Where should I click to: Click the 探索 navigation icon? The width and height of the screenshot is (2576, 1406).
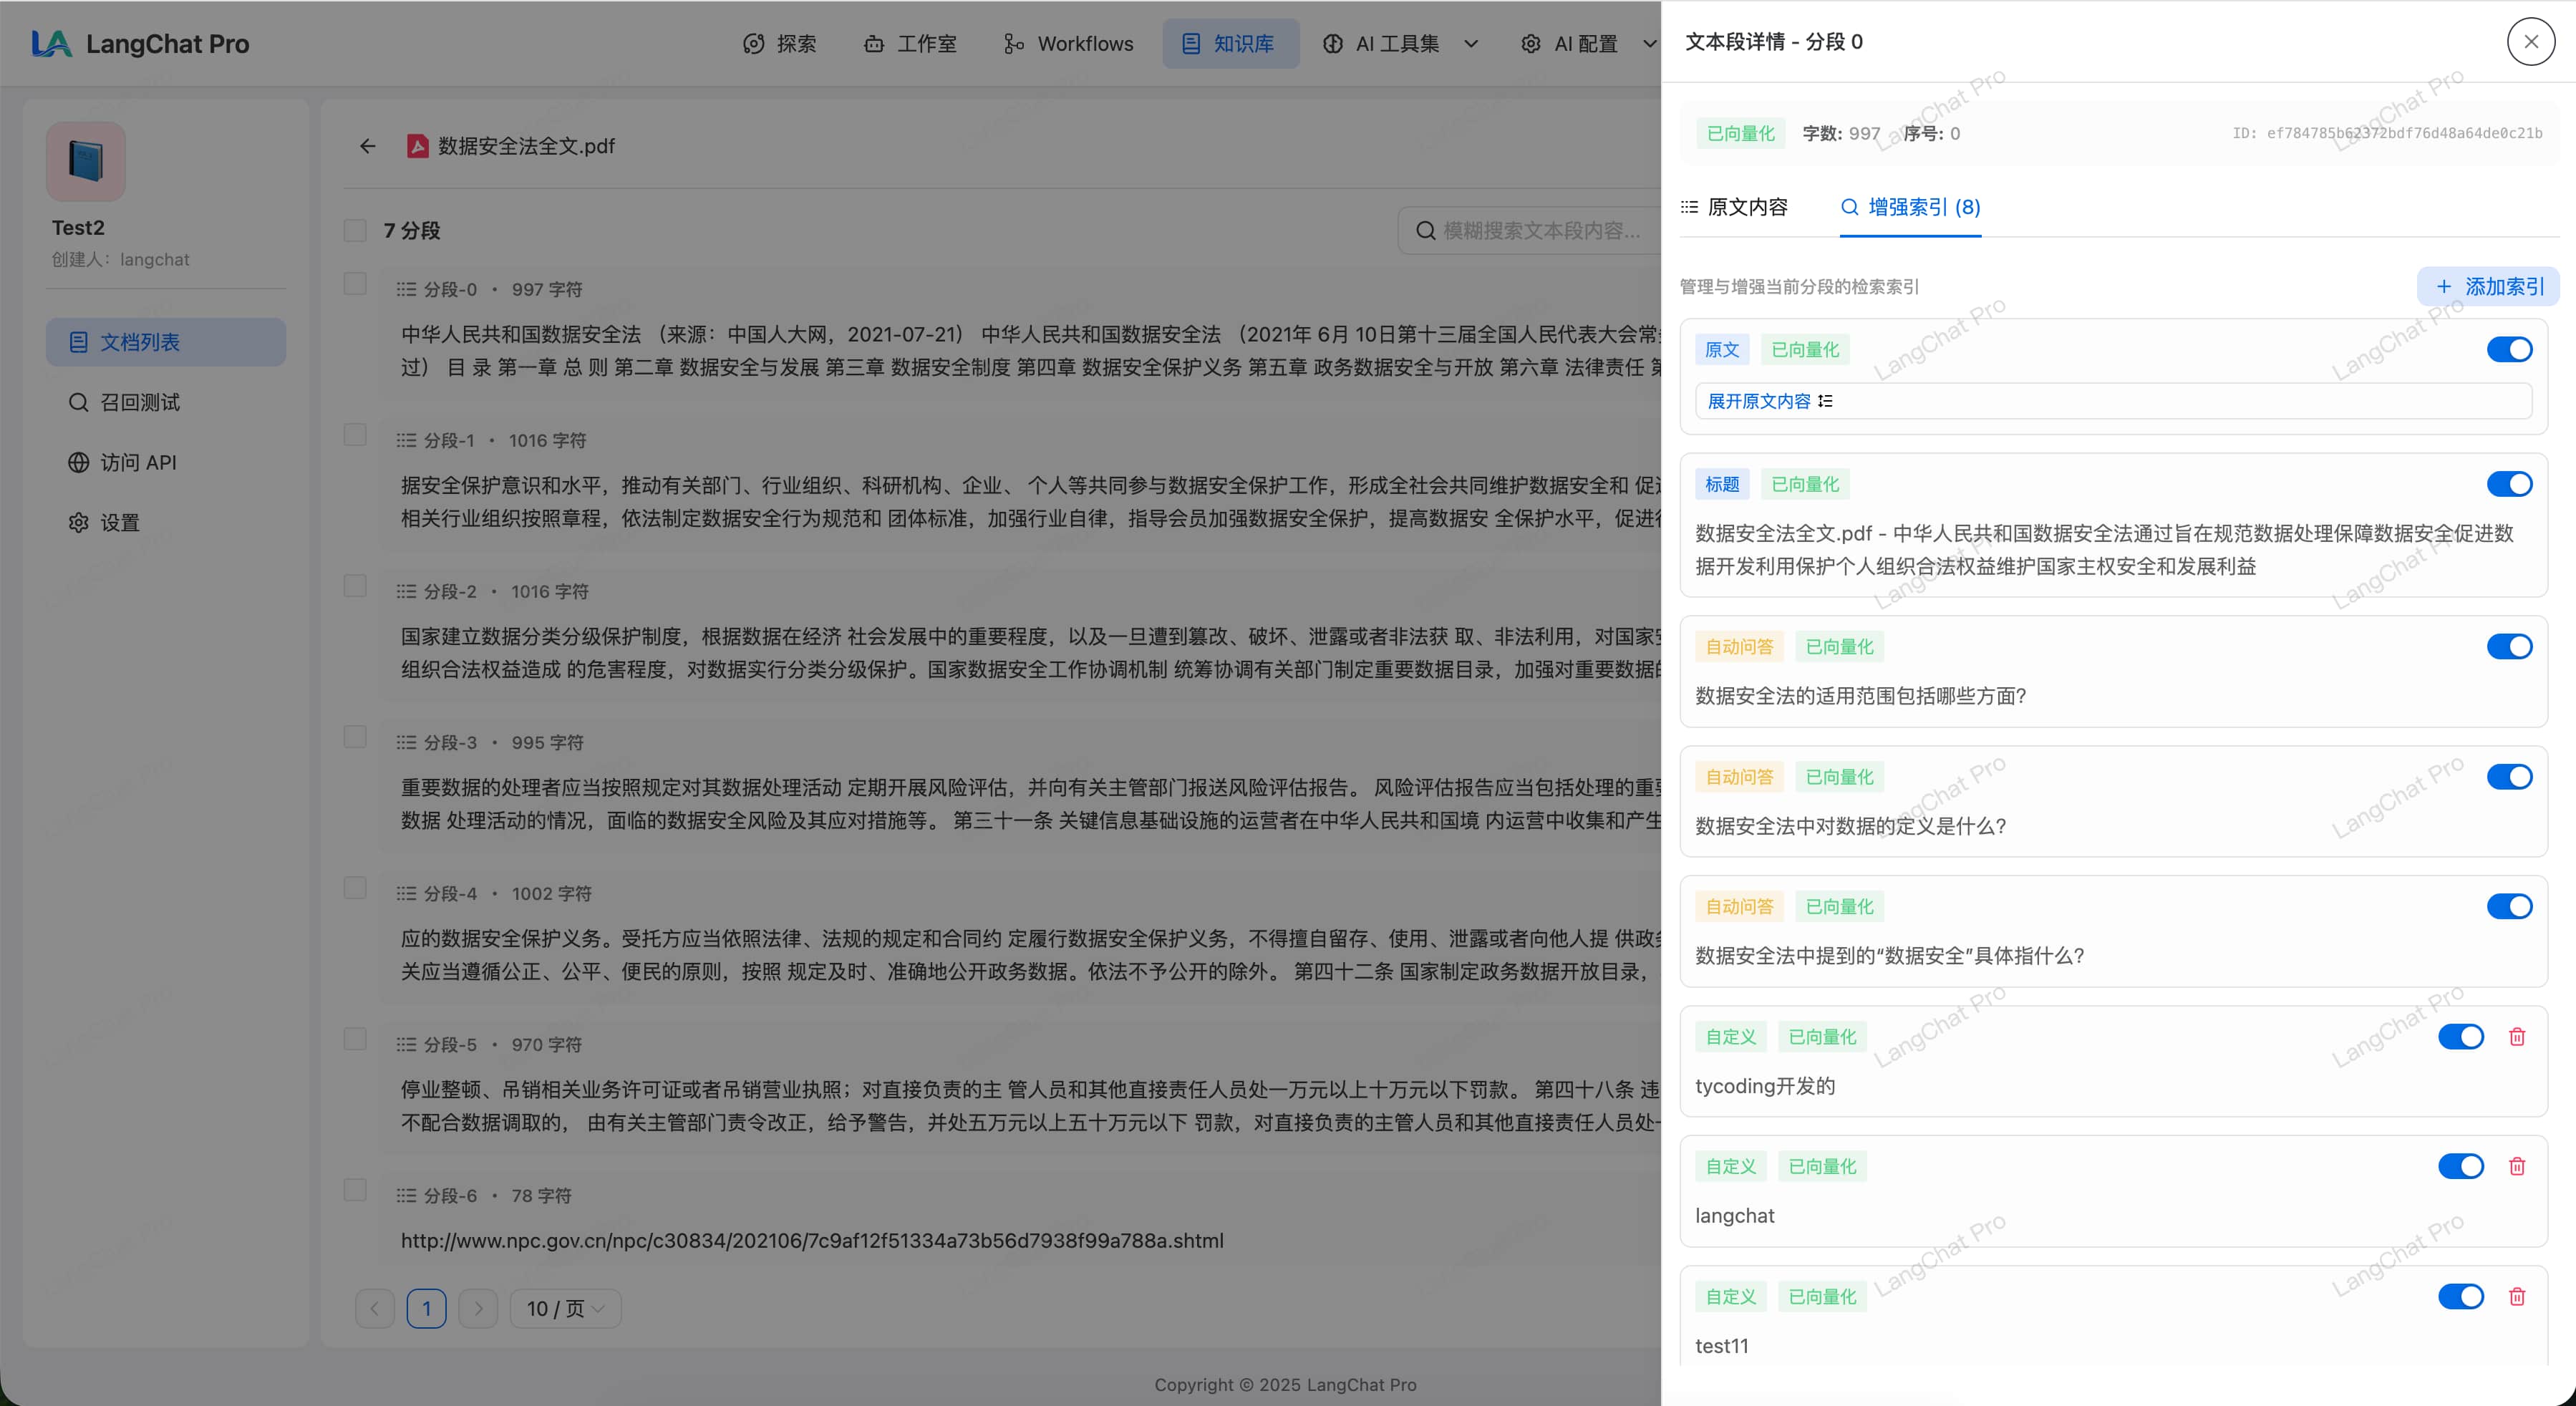point(755,43)
